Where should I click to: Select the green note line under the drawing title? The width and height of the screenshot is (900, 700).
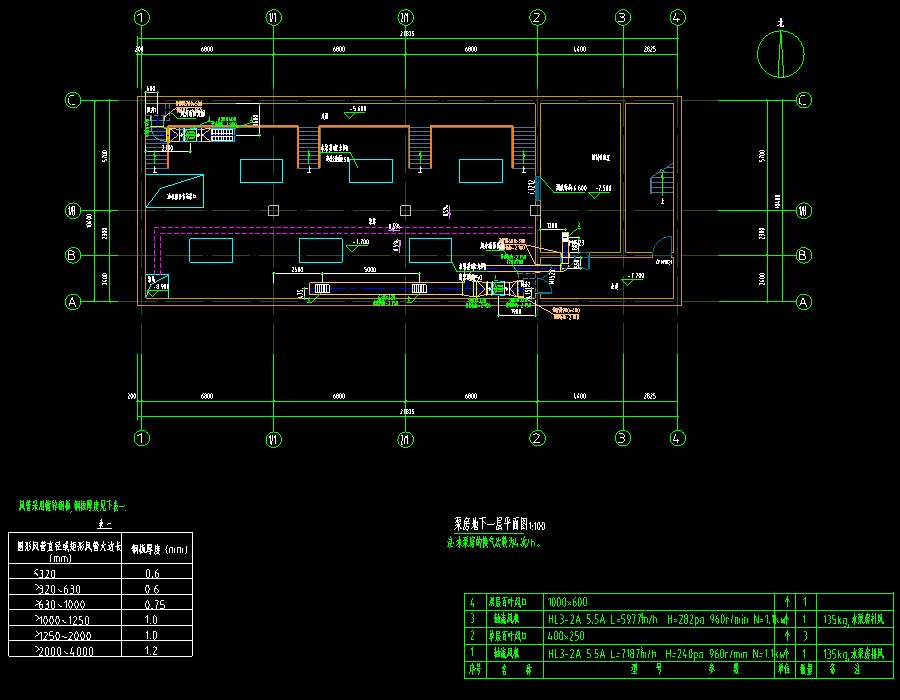tap(494, 542)
